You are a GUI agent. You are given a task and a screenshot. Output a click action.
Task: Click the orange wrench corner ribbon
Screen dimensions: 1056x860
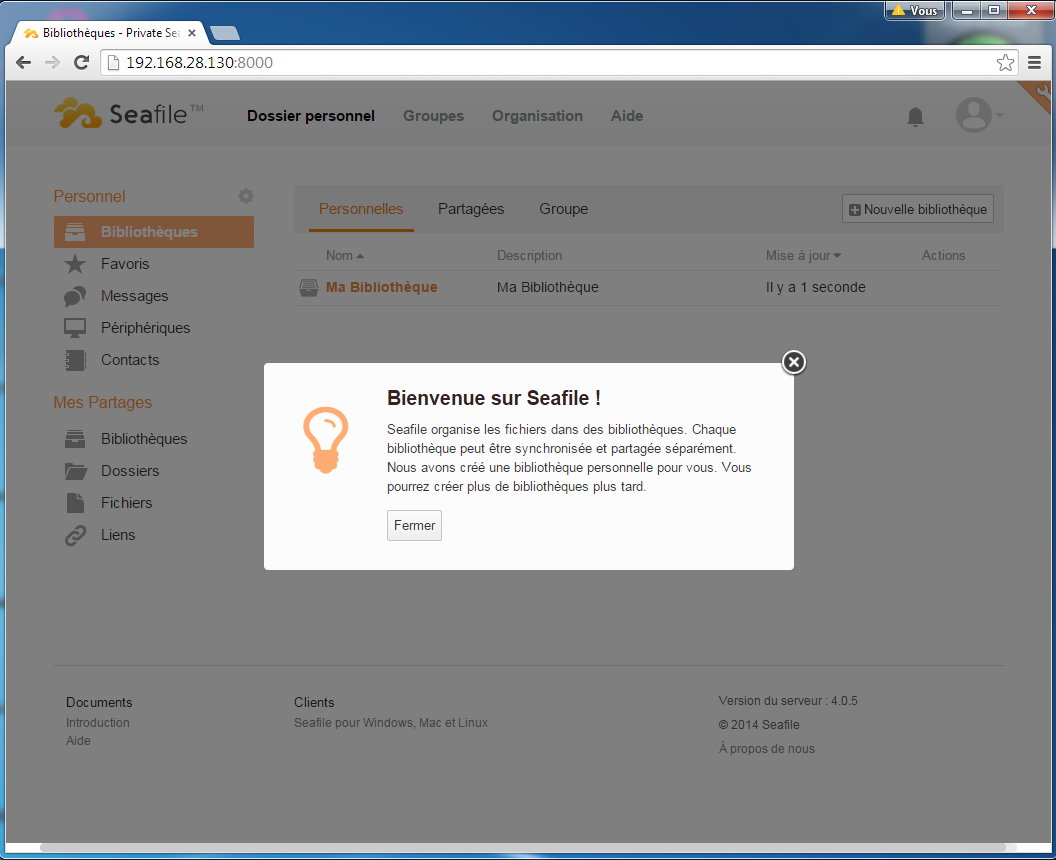pyautogui.click(x=1040, y=94)
